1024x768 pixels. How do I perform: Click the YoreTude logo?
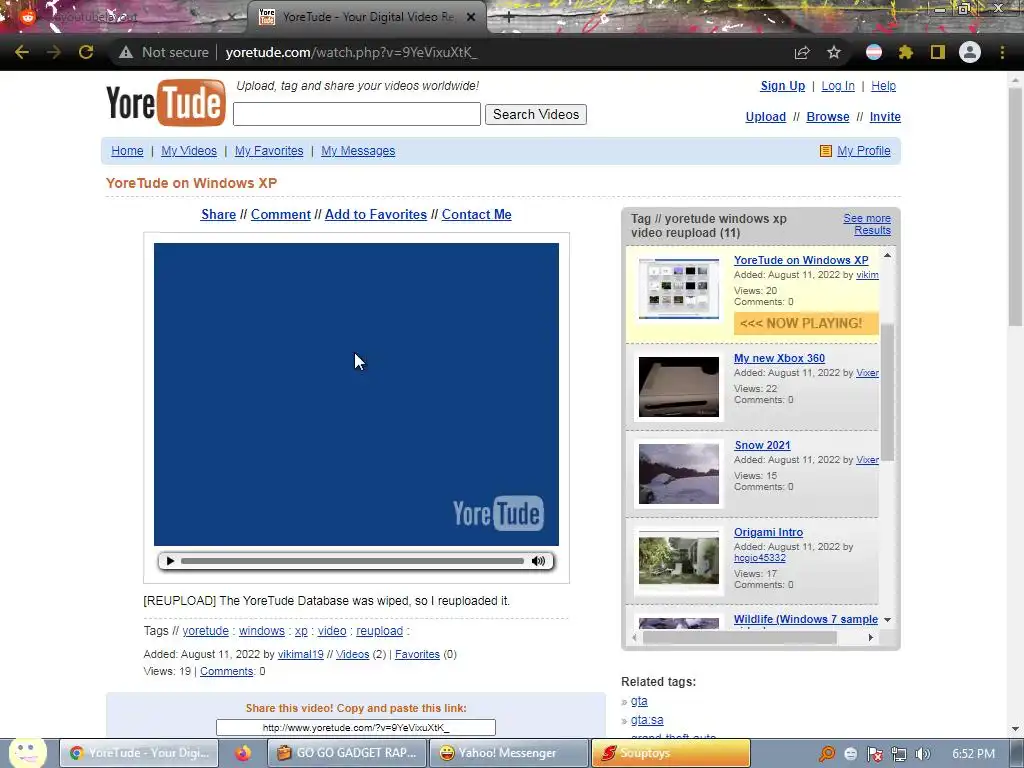(166, 103)
